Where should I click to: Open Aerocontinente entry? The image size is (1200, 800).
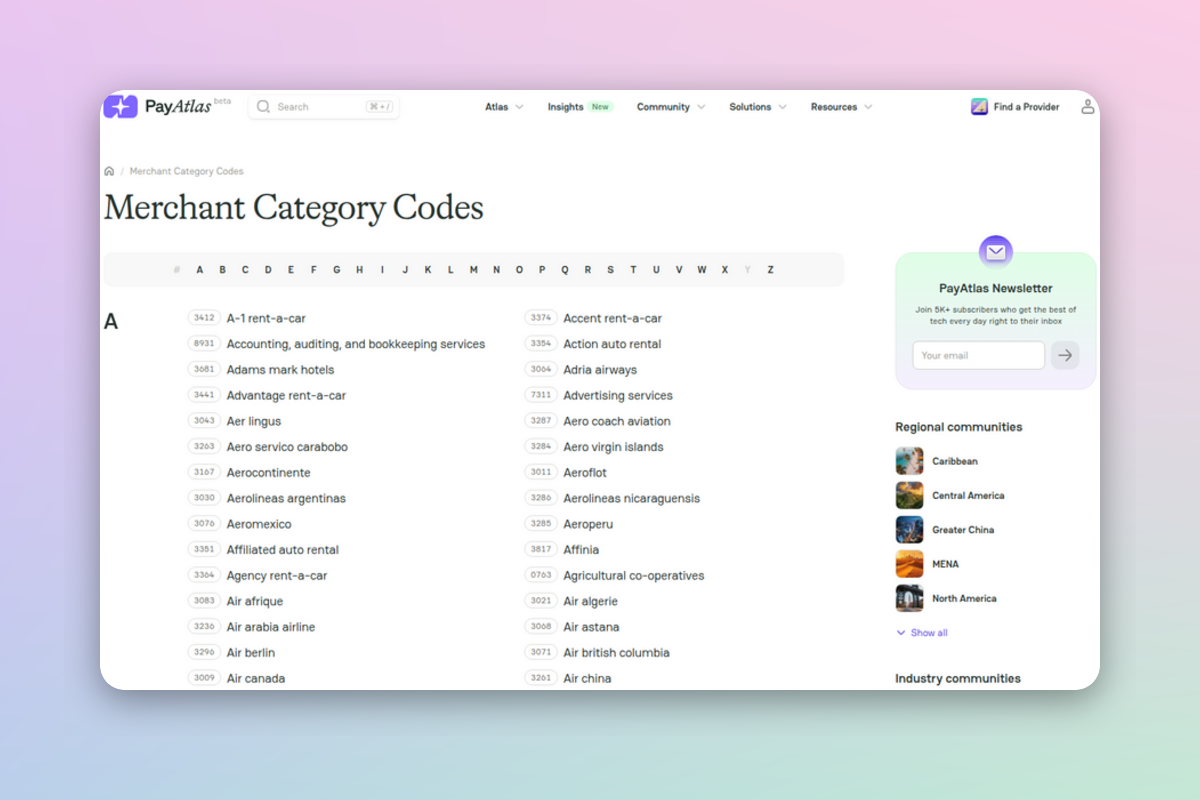269,473
